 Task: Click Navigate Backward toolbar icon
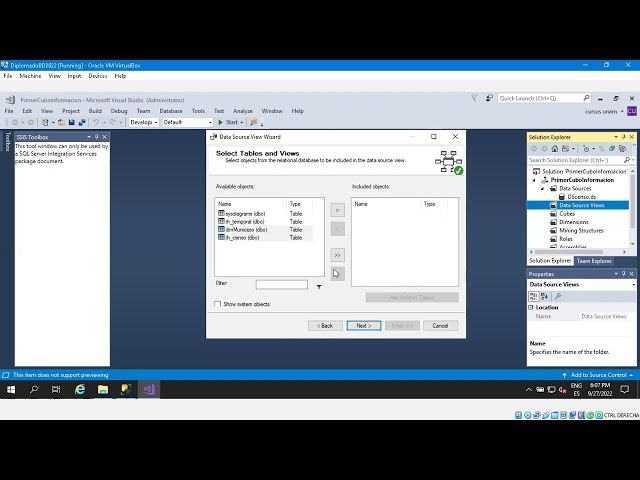(15, 122)
